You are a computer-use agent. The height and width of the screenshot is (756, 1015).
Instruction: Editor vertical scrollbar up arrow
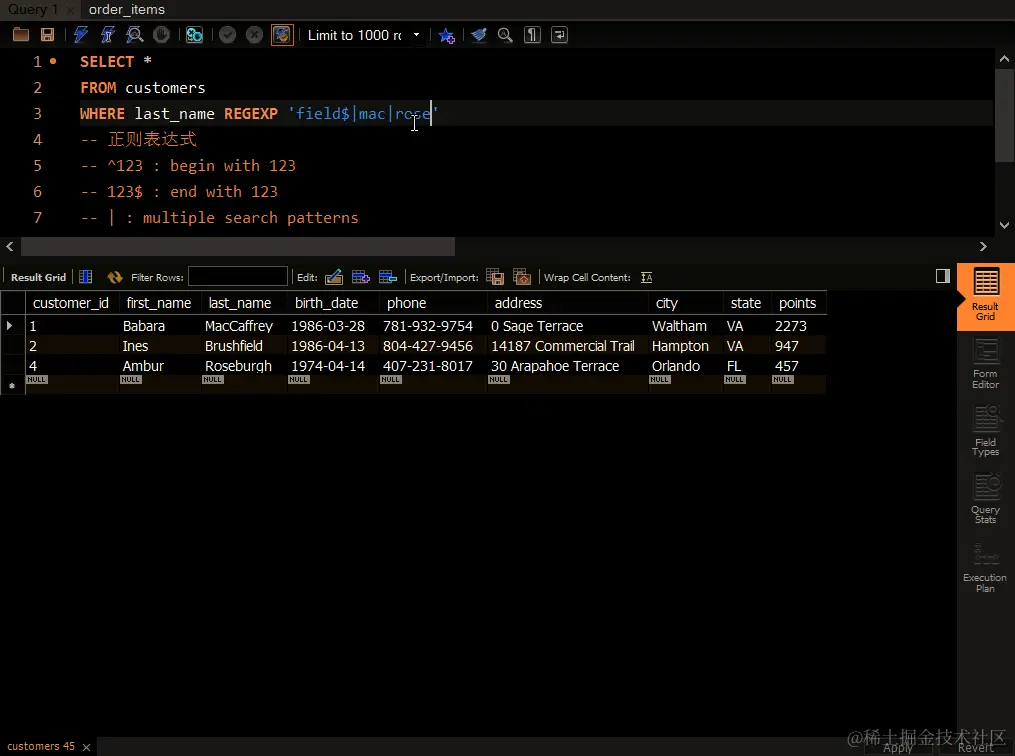click(x=1004, y=59)
